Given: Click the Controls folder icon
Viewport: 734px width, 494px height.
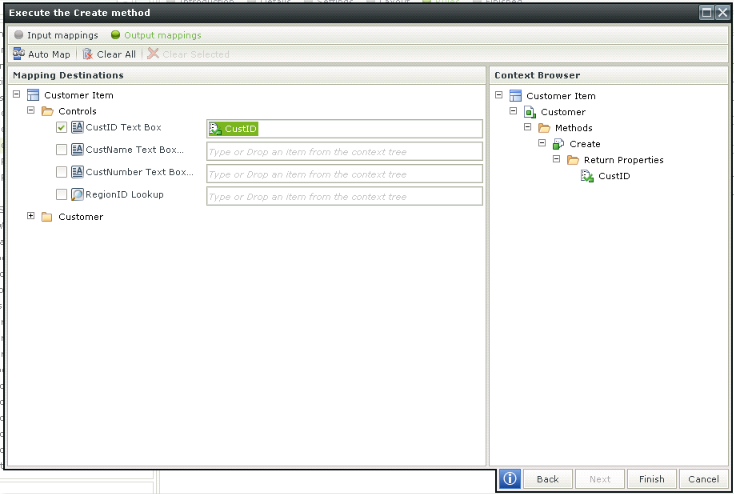Looking at the screenshot, I should pyautogui.click(x=47, y=111).
